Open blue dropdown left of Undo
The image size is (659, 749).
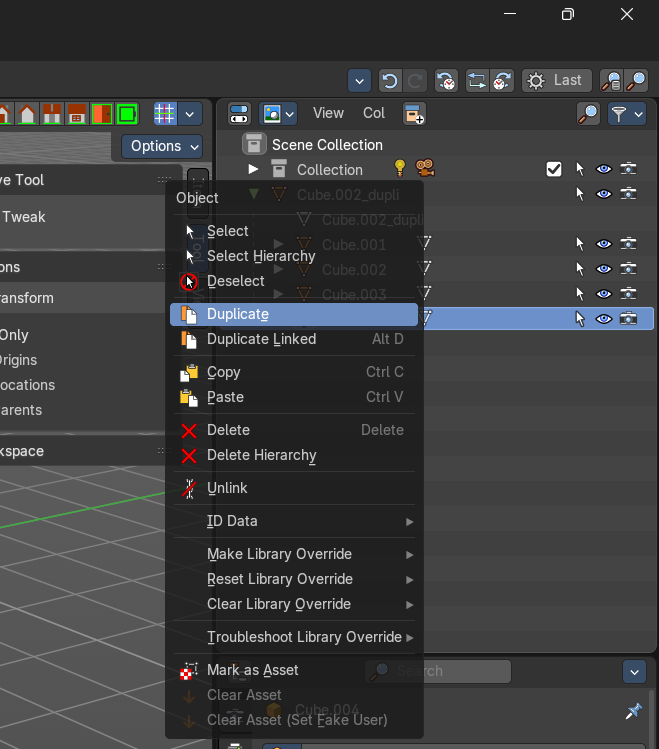coord(360,81)
